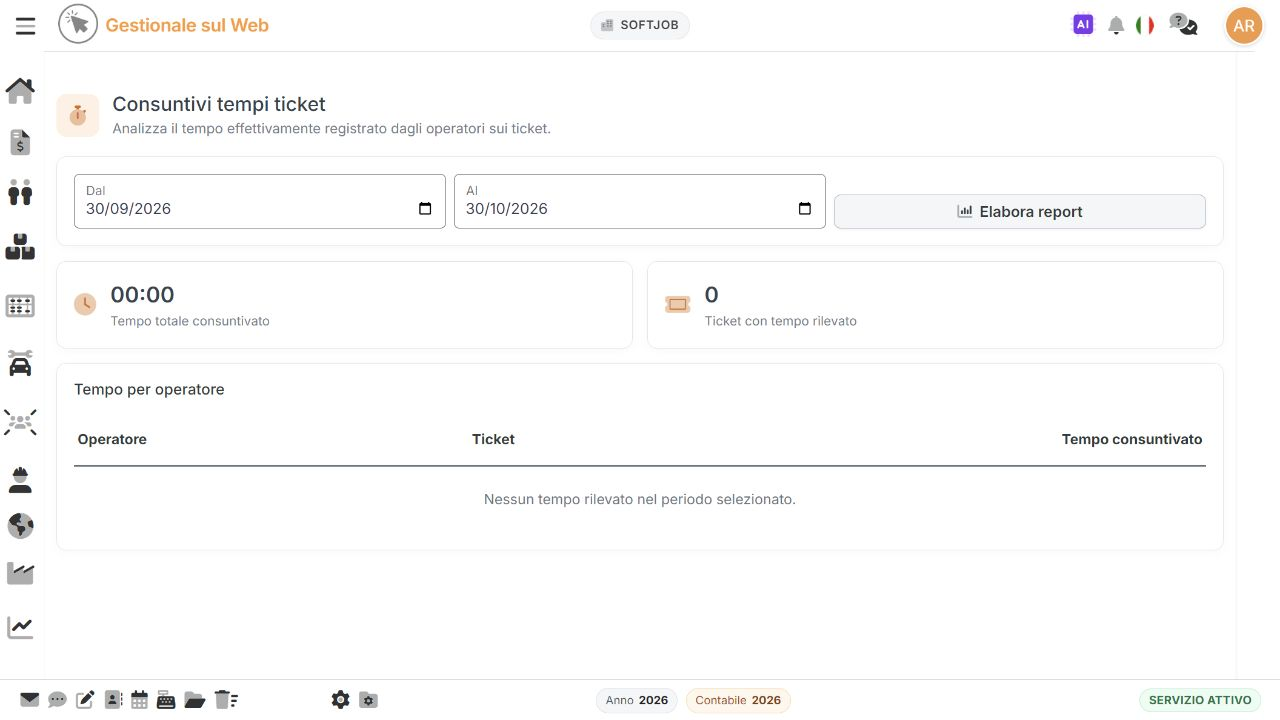Open the AR user avatar menu
The image size is (1280, 720).
[x=1244, y=26]
